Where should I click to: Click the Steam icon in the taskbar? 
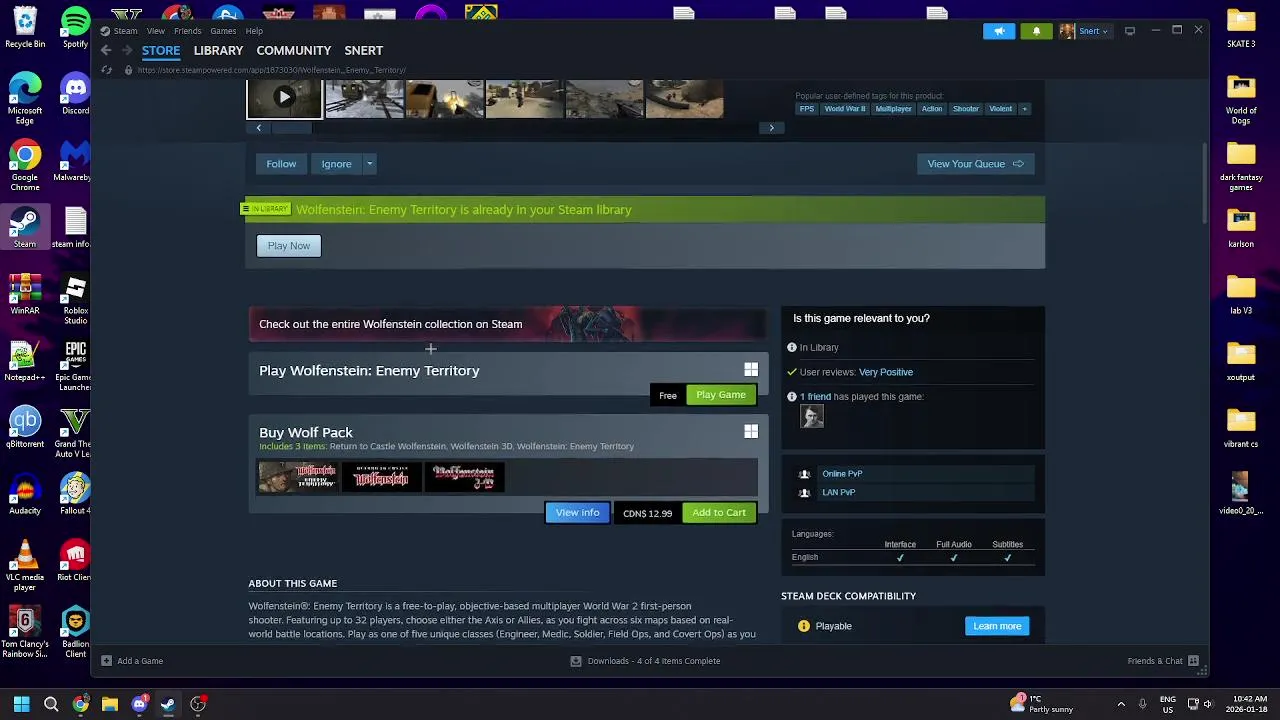pyautogui.click(x=168, y=704)
